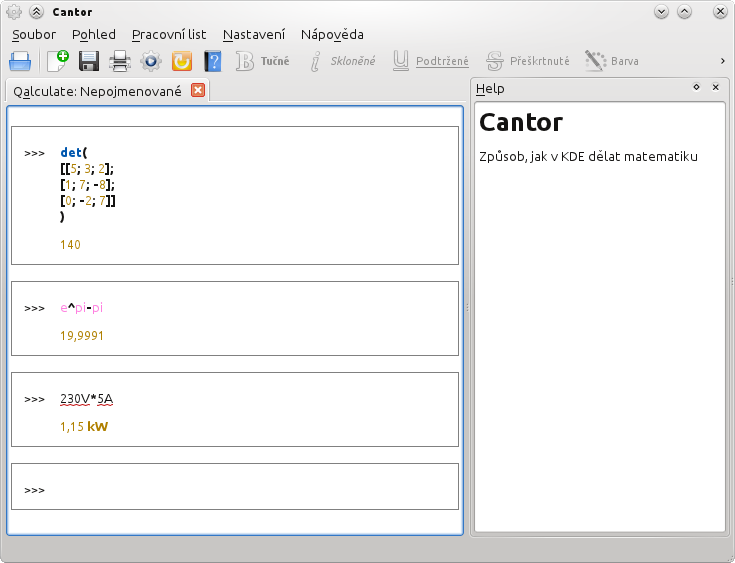Open the Nastavení menu

[254, 35]
